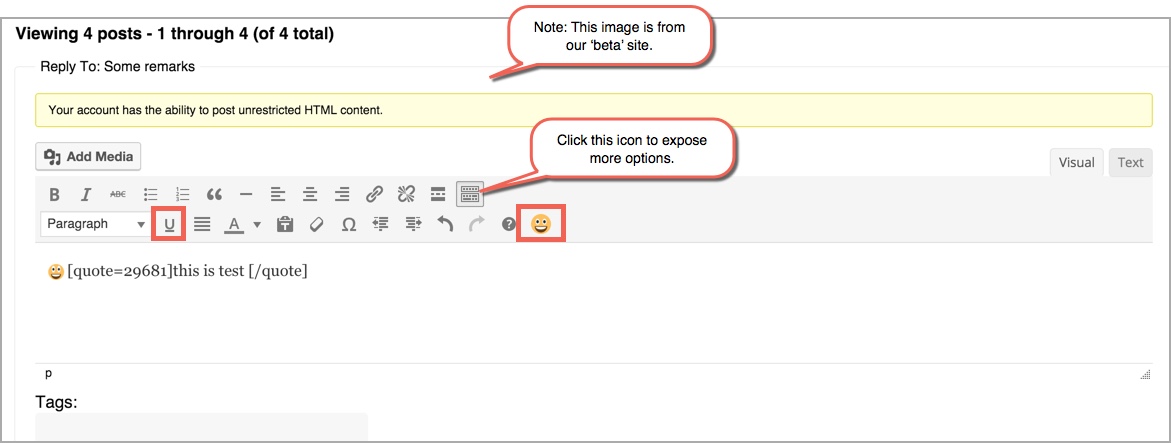The width and height of the screenshot is (1171, 443).
Task: Insert or edit a link
Action: click(x=374, y=194)
